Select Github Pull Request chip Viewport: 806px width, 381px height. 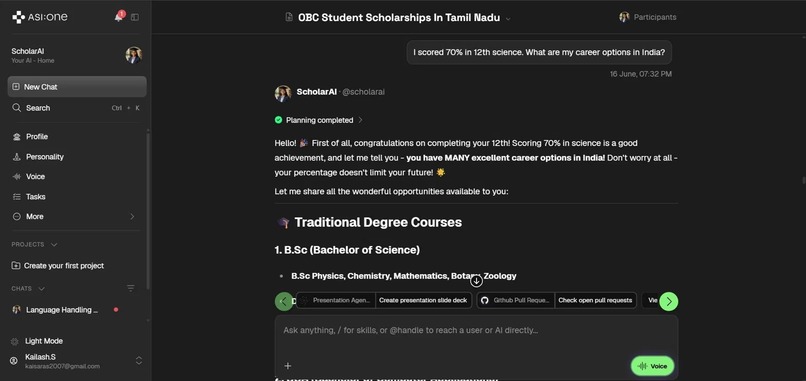coord(516,300)
